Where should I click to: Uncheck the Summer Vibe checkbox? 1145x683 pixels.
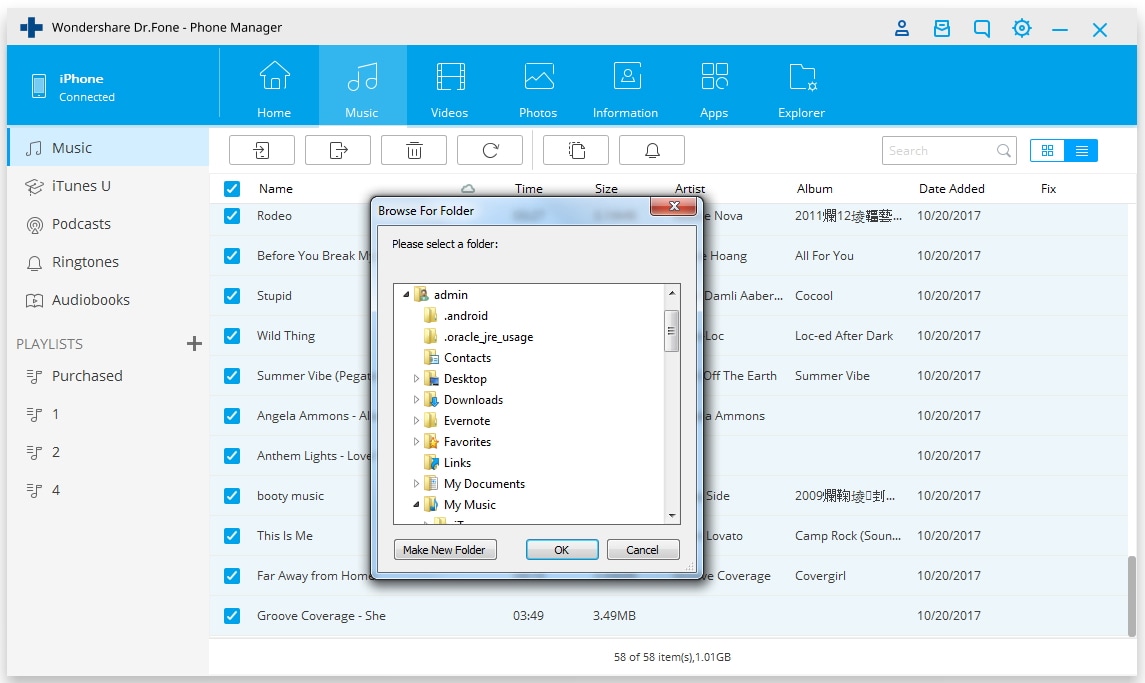click(232, 375)
